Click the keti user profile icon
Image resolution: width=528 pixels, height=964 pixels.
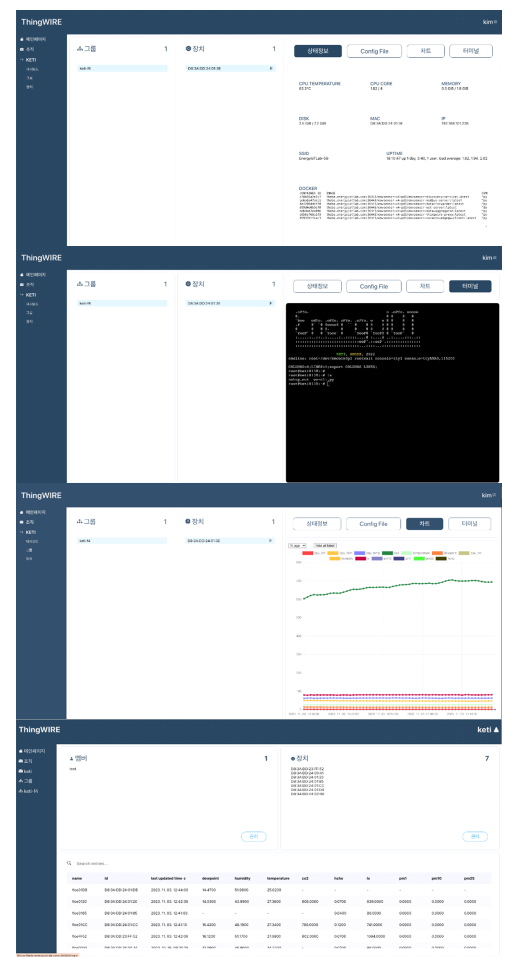496,730
